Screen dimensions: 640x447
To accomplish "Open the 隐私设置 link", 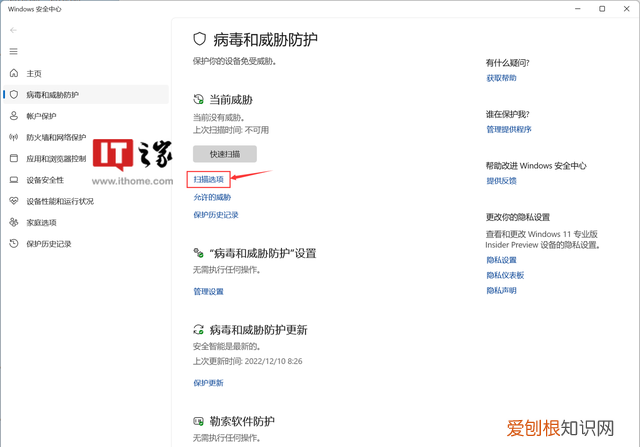I will tap(502, 260).
